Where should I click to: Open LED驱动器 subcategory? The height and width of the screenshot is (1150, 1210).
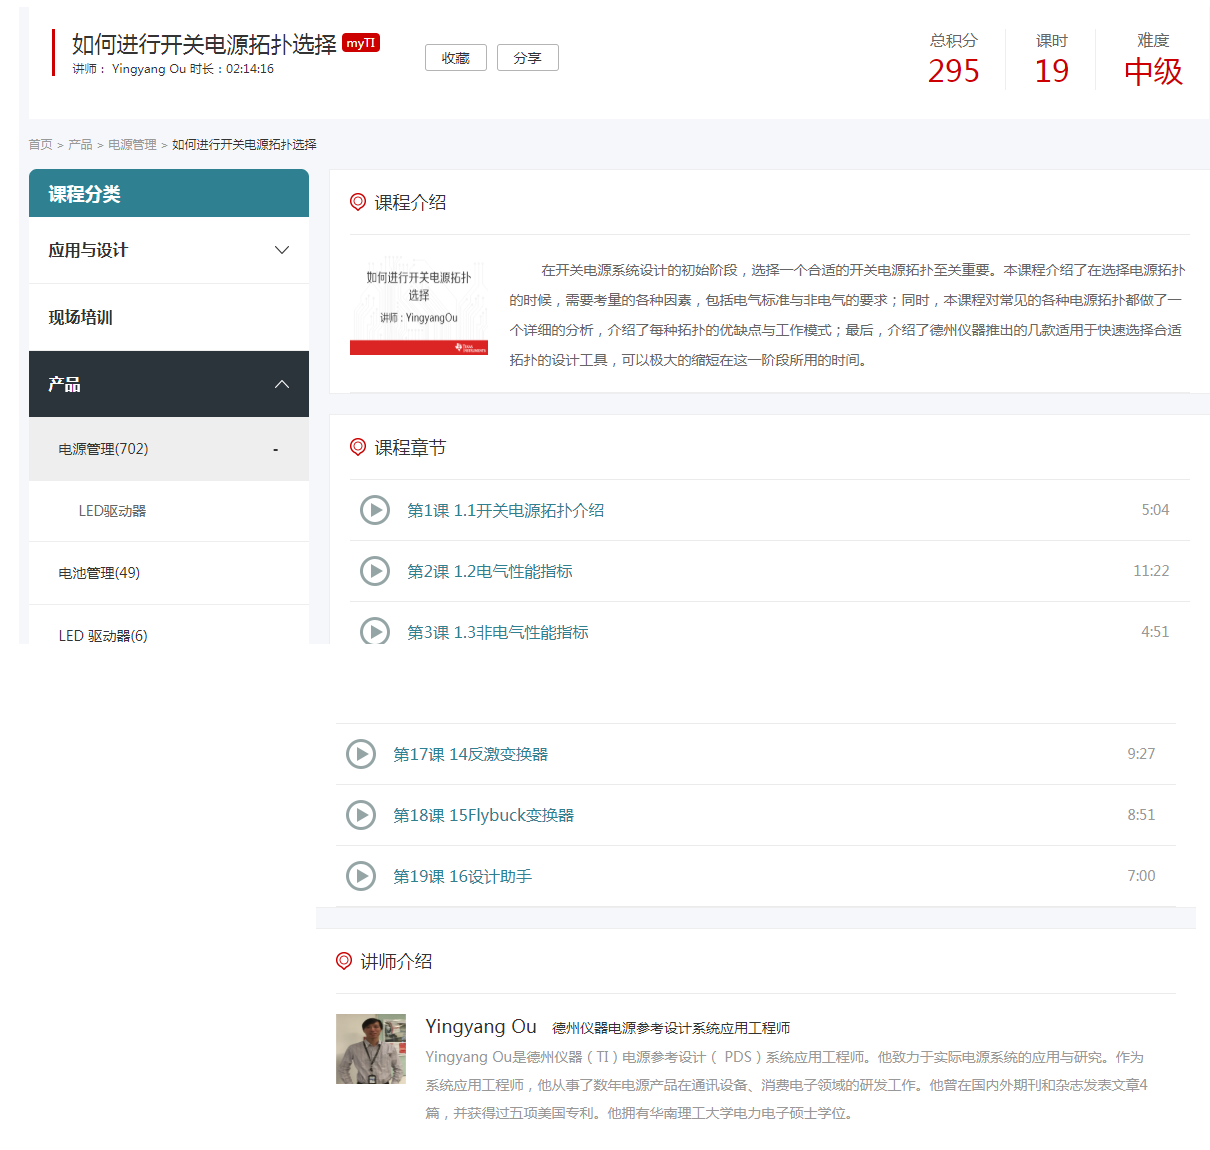tap(112, 511)
